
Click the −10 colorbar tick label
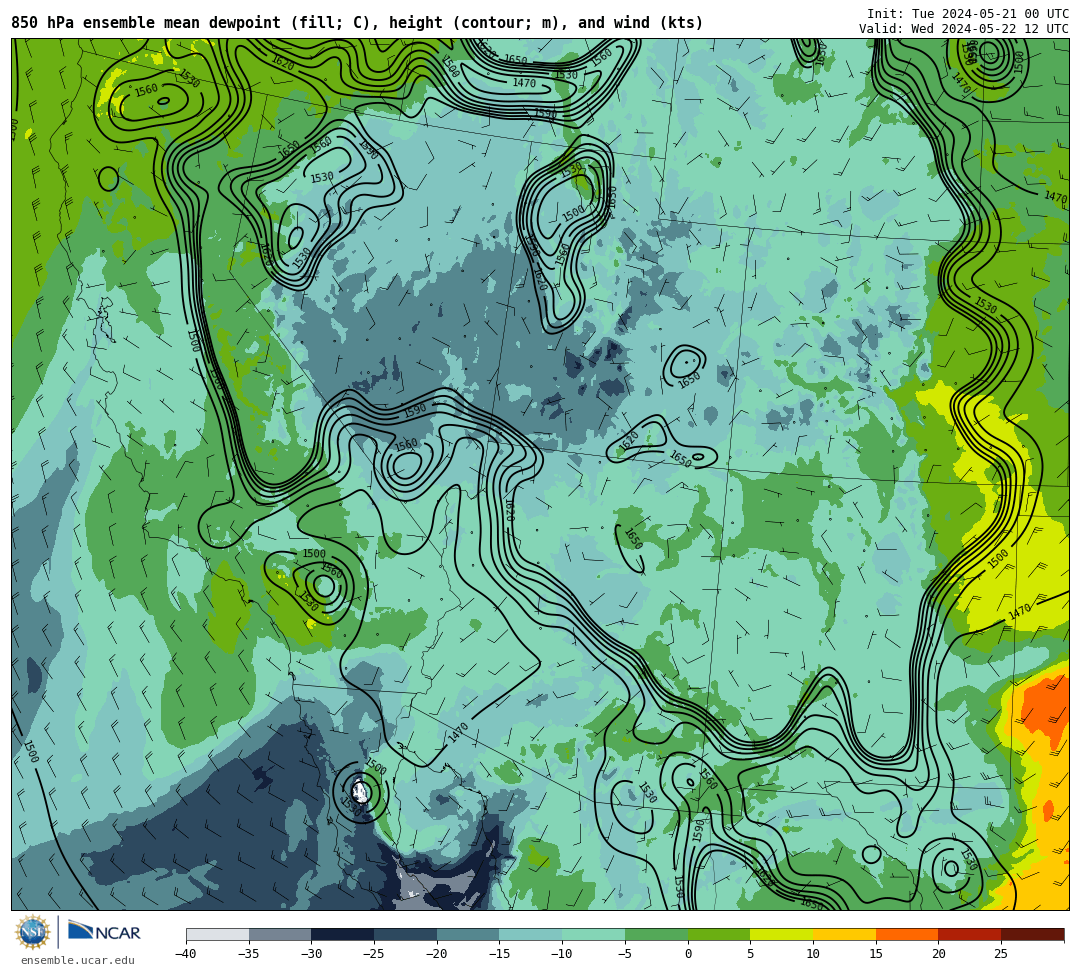[562, 954]
